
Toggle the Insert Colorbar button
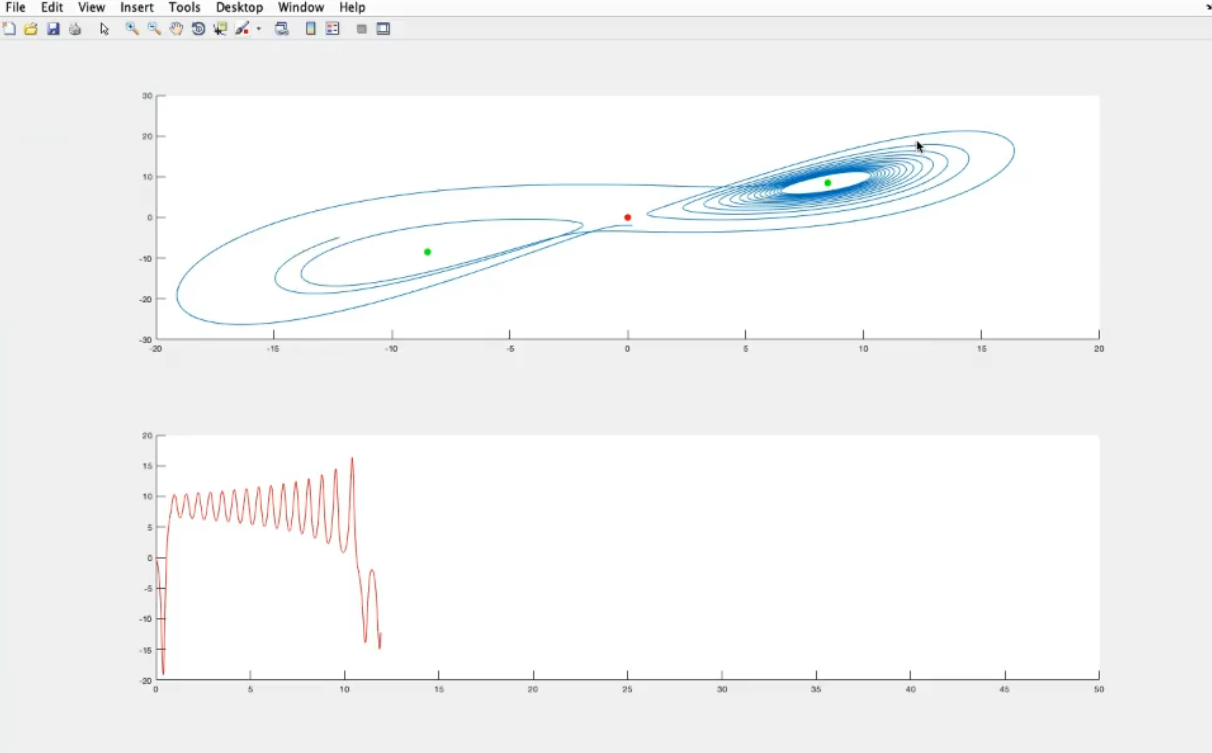311,29
